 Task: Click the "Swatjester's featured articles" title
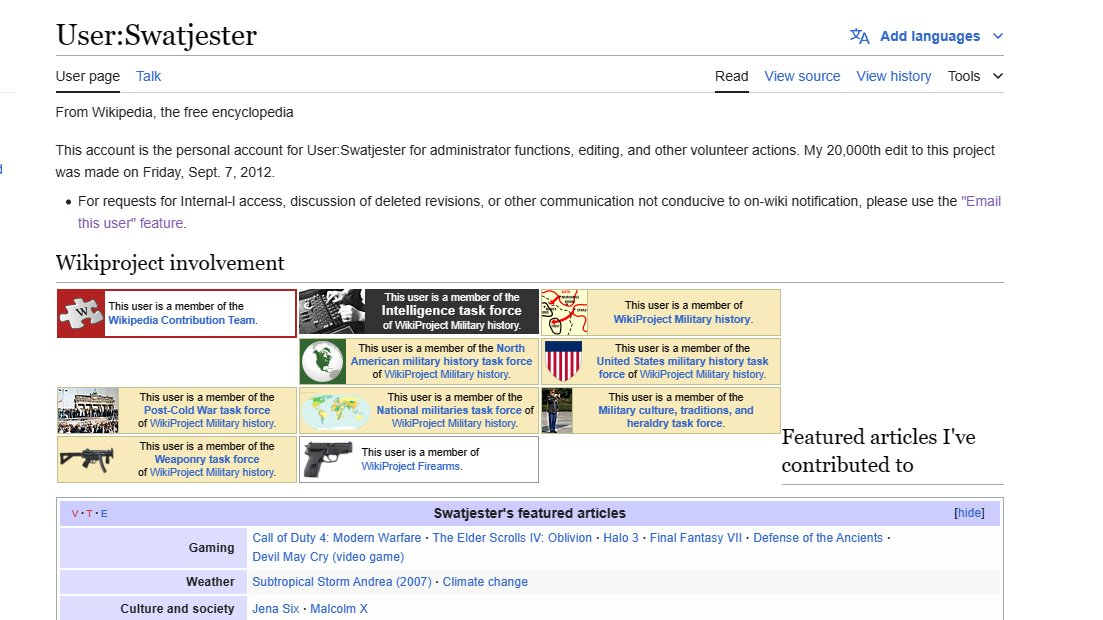pyautogui.click(x=529, y=513)
